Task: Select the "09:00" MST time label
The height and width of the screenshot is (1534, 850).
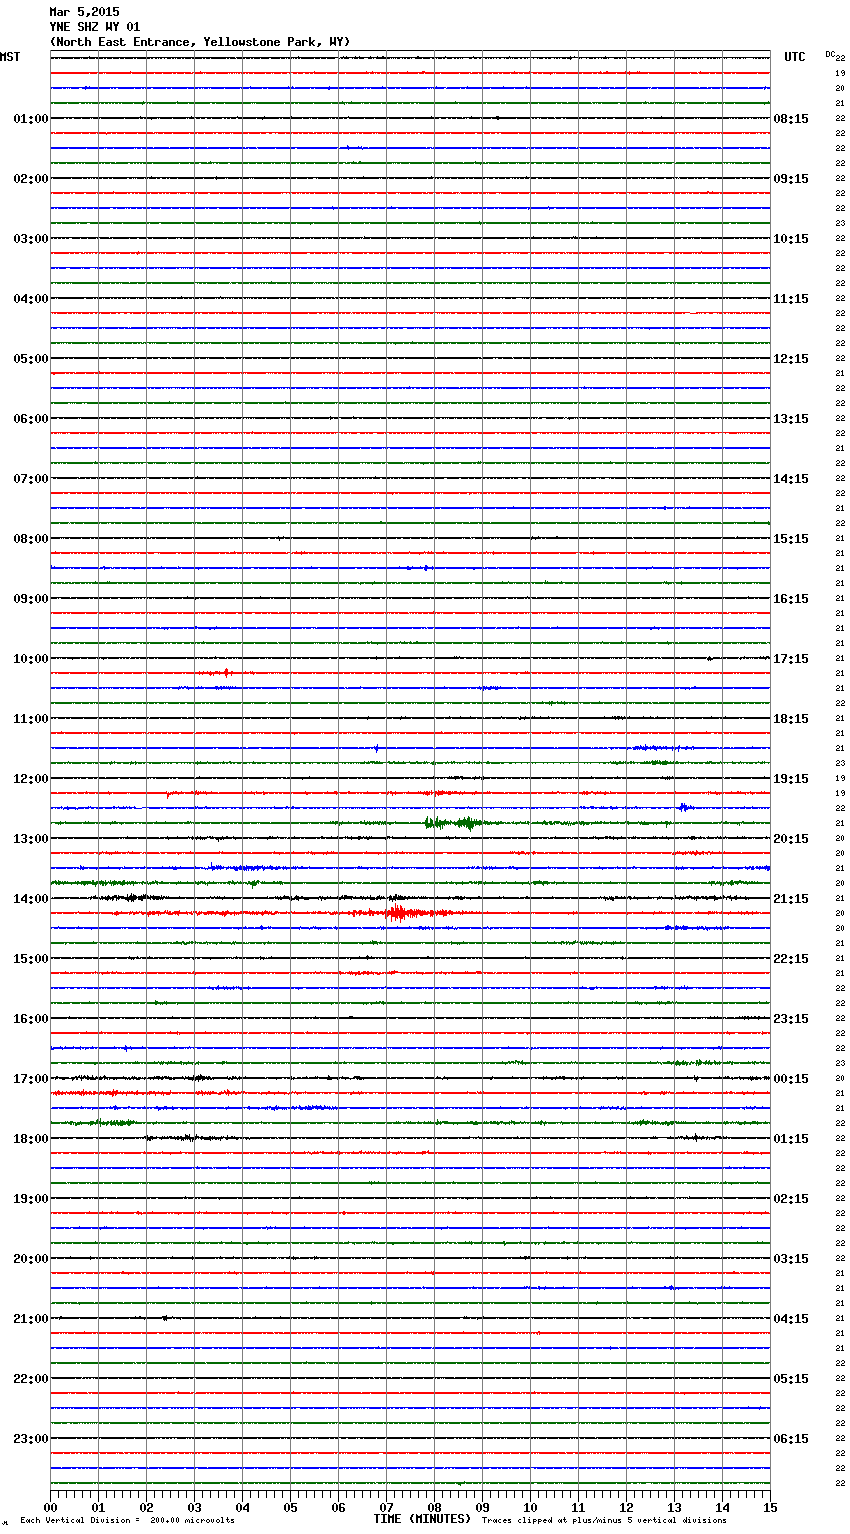Action: pyautogui.click(x=31, y=599)
